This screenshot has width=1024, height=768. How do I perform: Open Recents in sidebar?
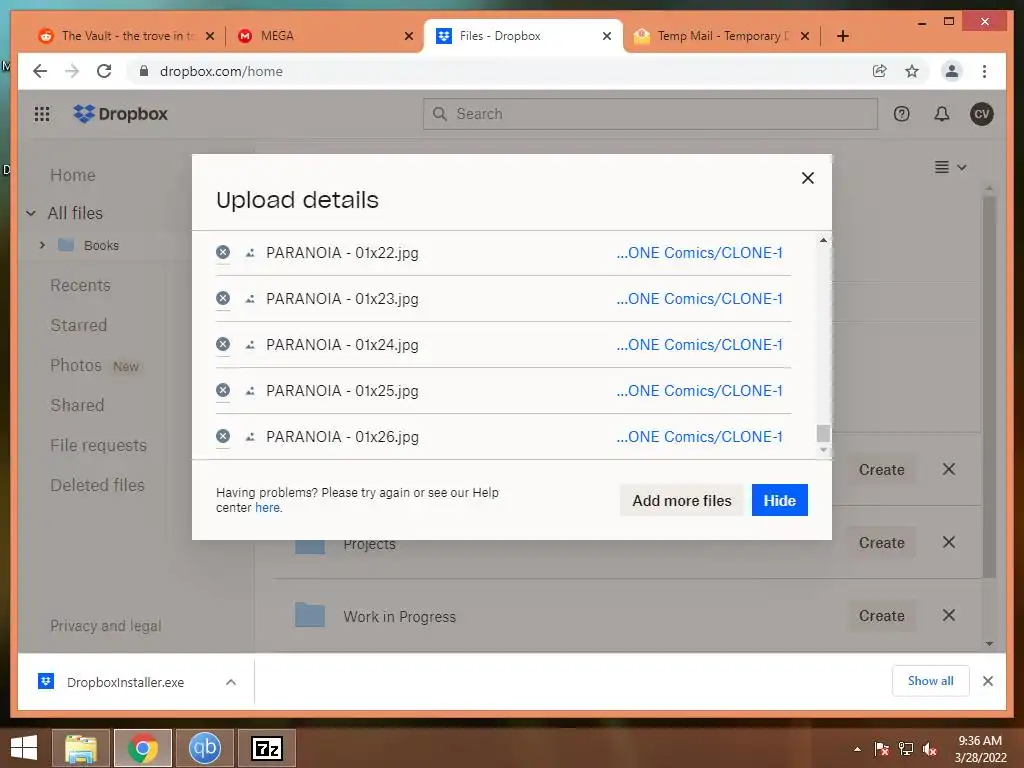[80, 285]
